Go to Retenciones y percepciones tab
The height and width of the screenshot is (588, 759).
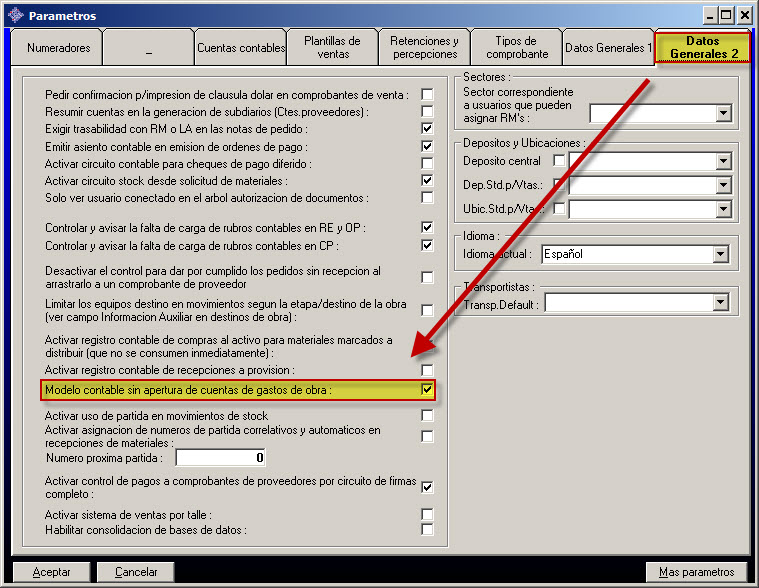point(424,48)
